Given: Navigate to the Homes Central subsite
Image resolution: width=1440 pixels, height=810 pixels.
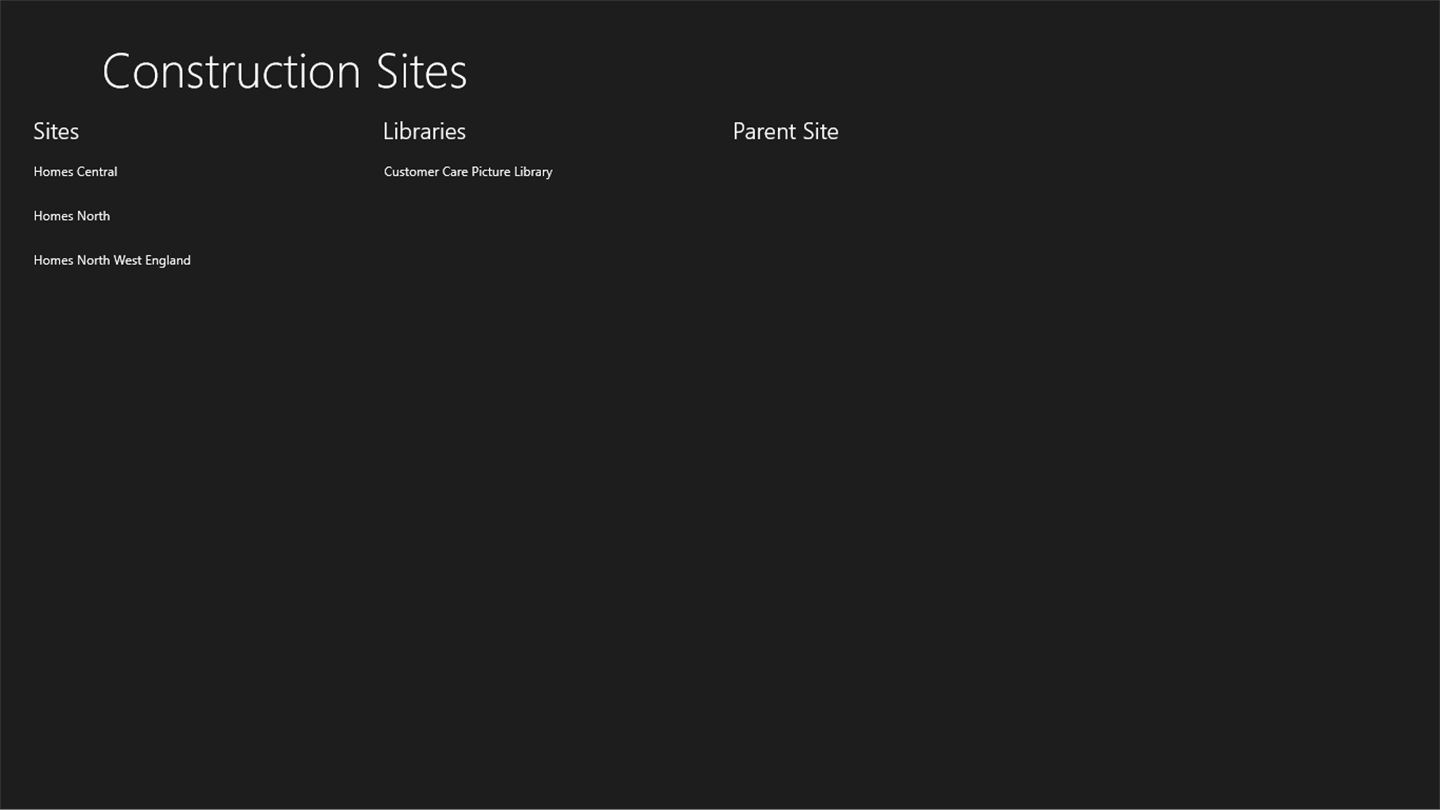Looking at the screenshot, I should pyautogui.click(x=75, y=172).
